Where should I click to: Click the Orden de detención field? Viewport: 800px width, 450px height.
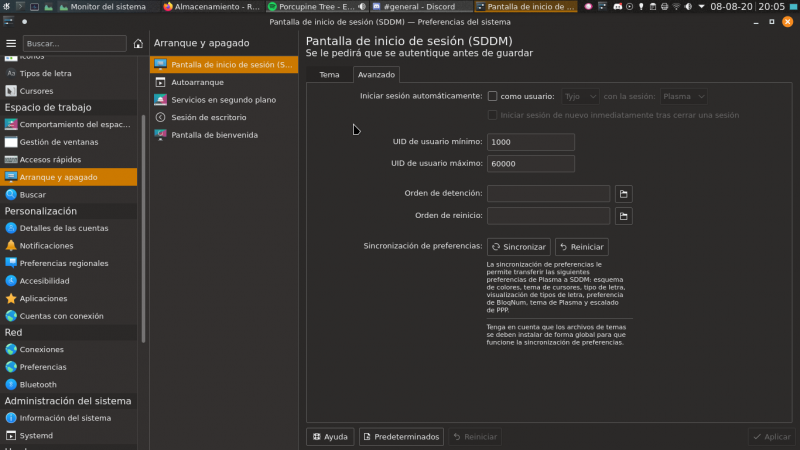pyautogui.click(x=548, y=194)
